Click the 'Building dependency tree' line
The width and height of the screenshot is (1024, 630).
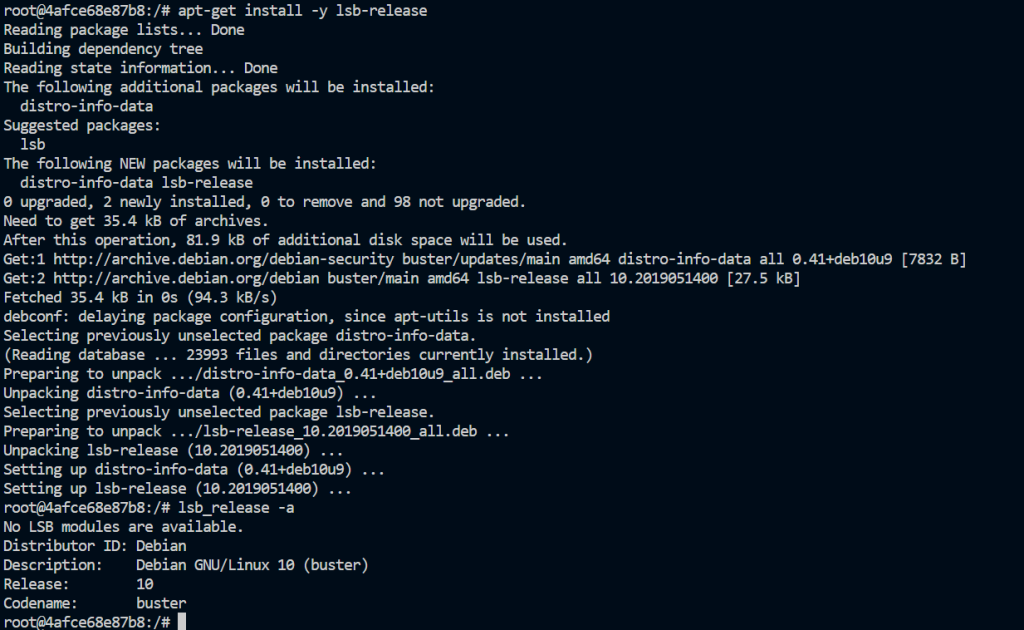[x=103, y=49]
